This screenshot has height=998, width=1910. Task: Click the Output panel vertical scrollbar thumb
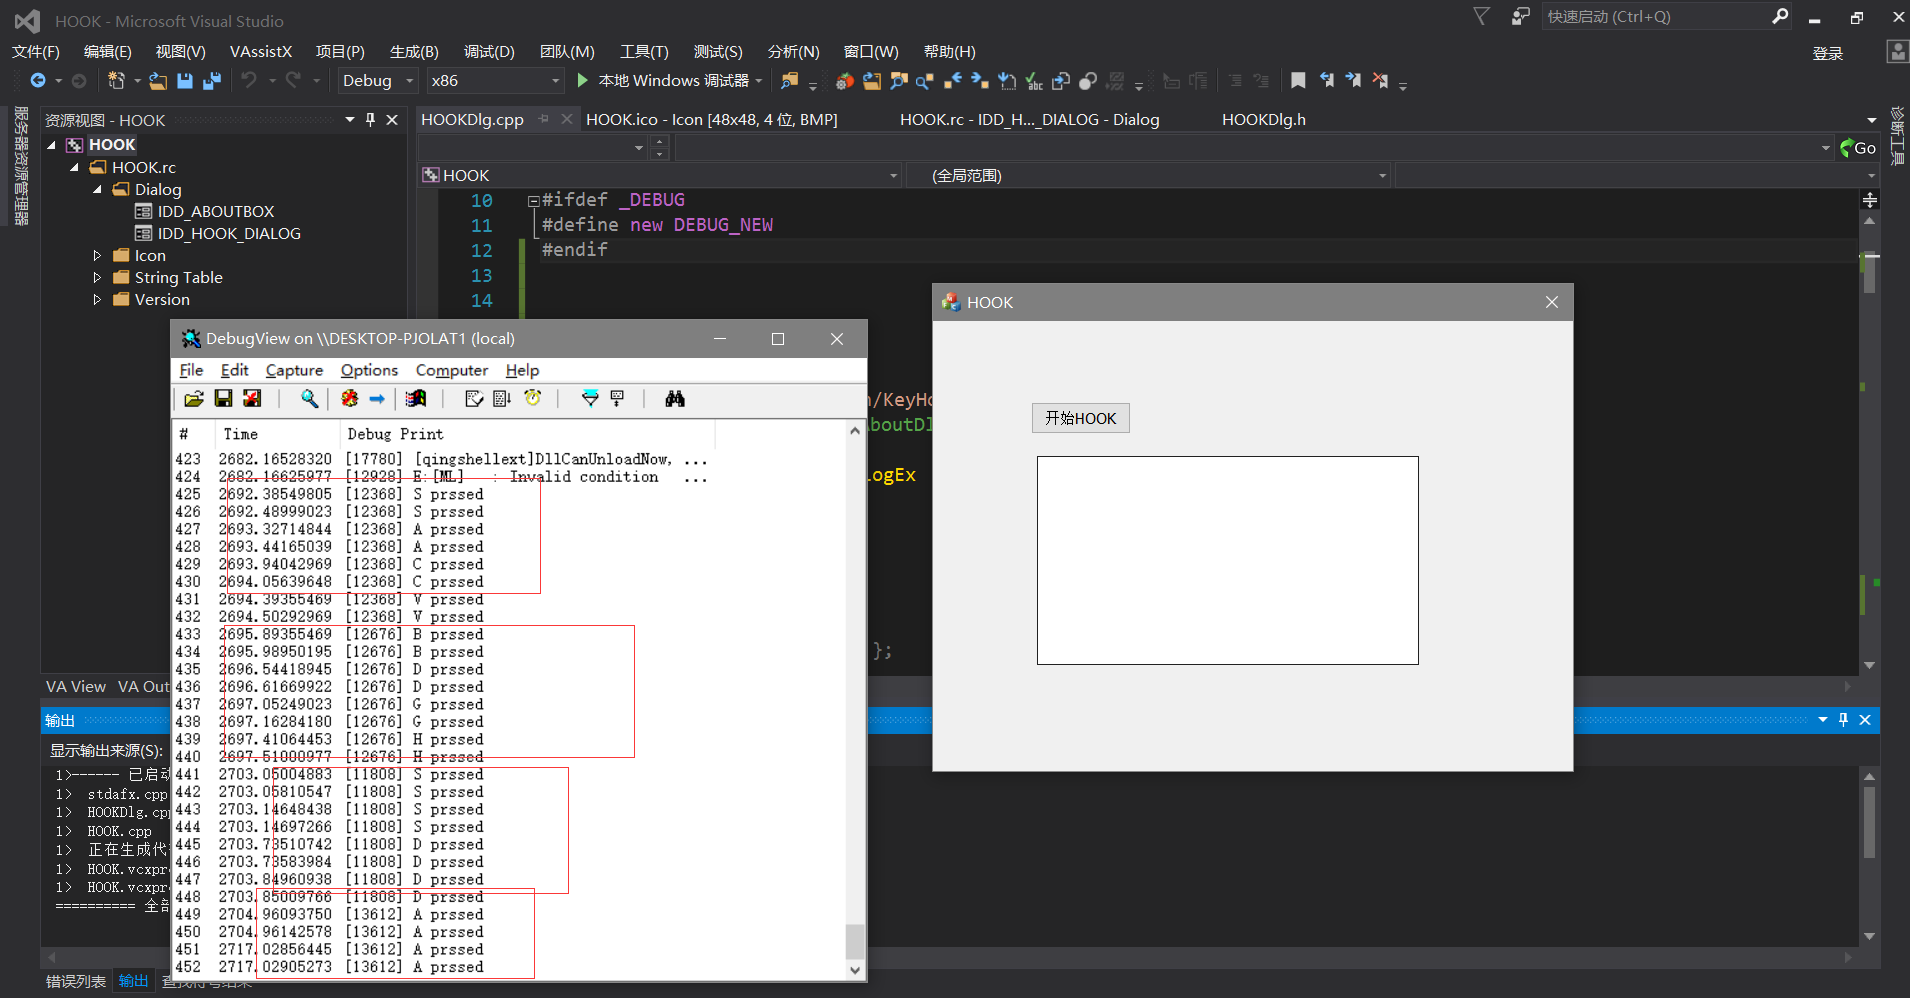click(x=1870, y=822)
